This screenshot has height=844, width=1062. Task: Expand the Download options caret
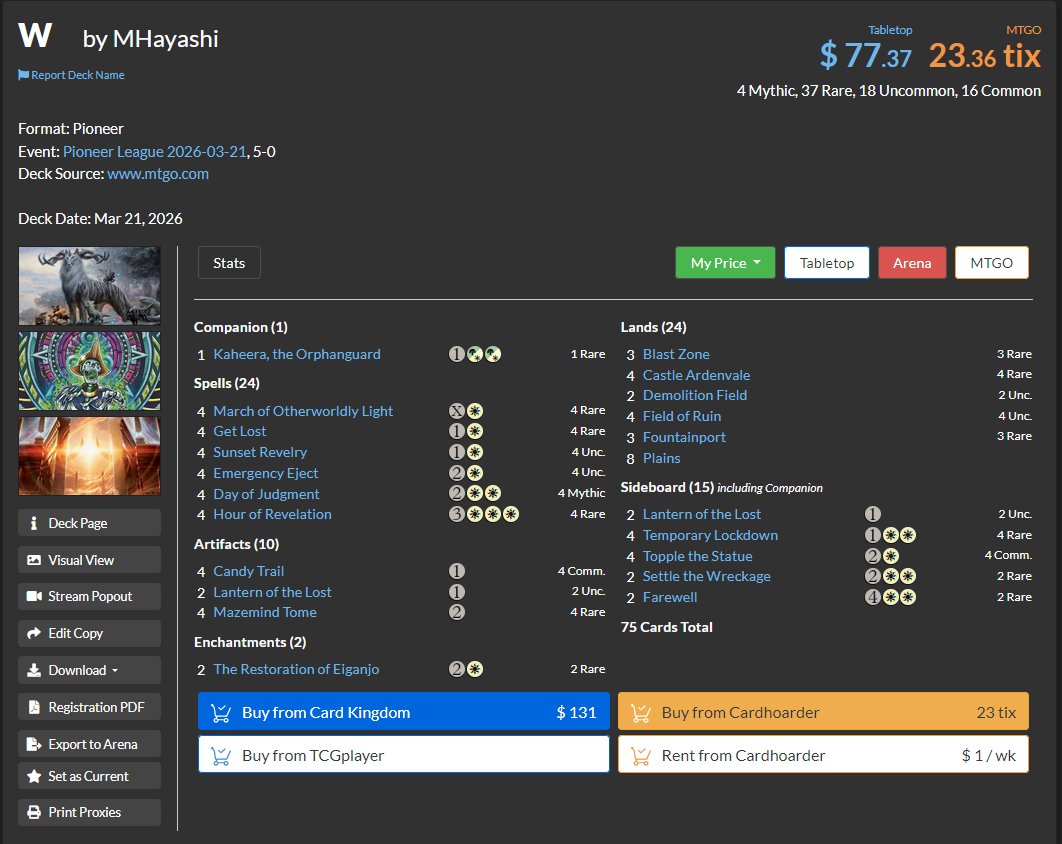[x=114, y=671]
